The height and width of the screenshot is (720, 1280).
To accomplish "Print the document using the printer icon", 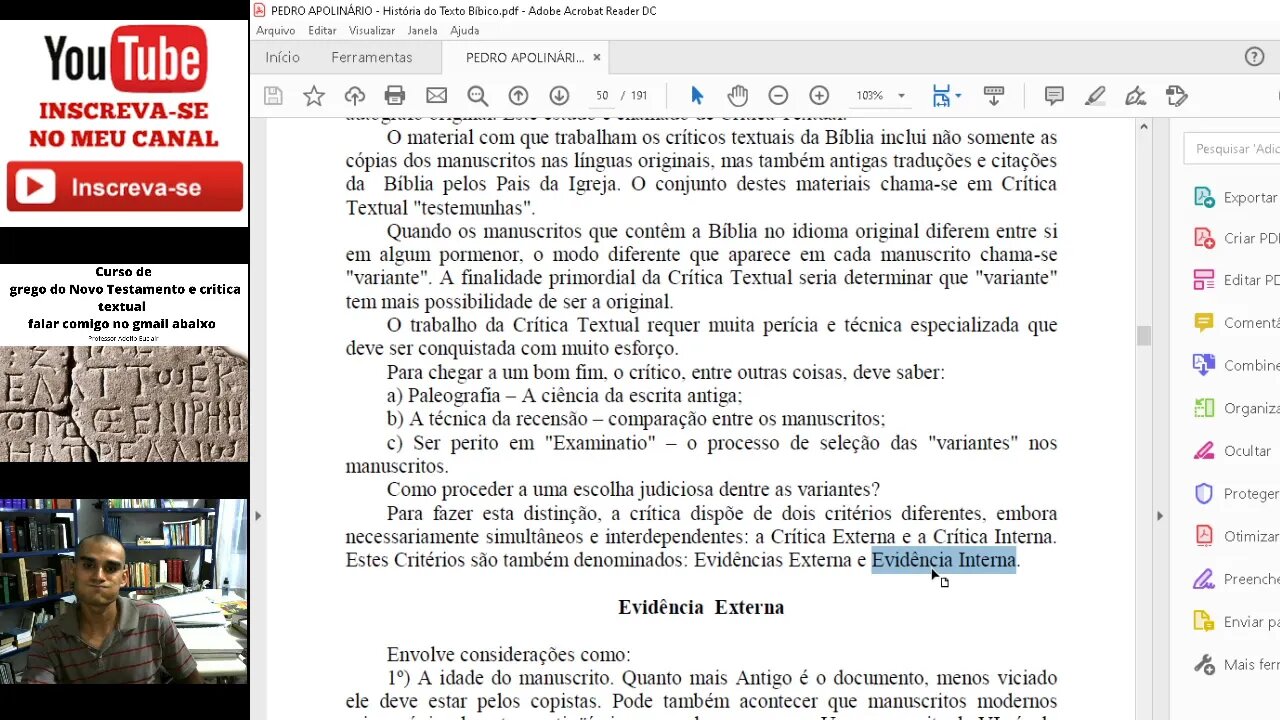I will [395, 96].
